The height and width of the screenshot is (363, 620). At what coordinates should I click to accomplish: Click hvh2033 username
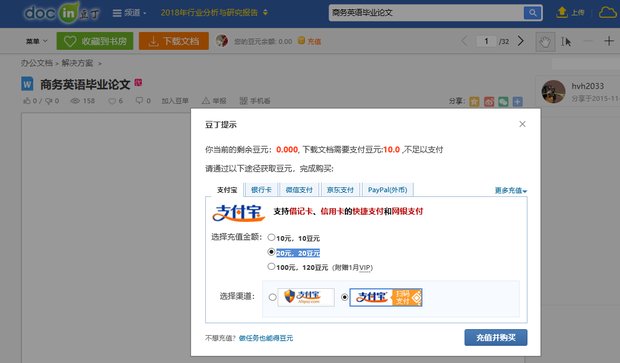[588, 86]
